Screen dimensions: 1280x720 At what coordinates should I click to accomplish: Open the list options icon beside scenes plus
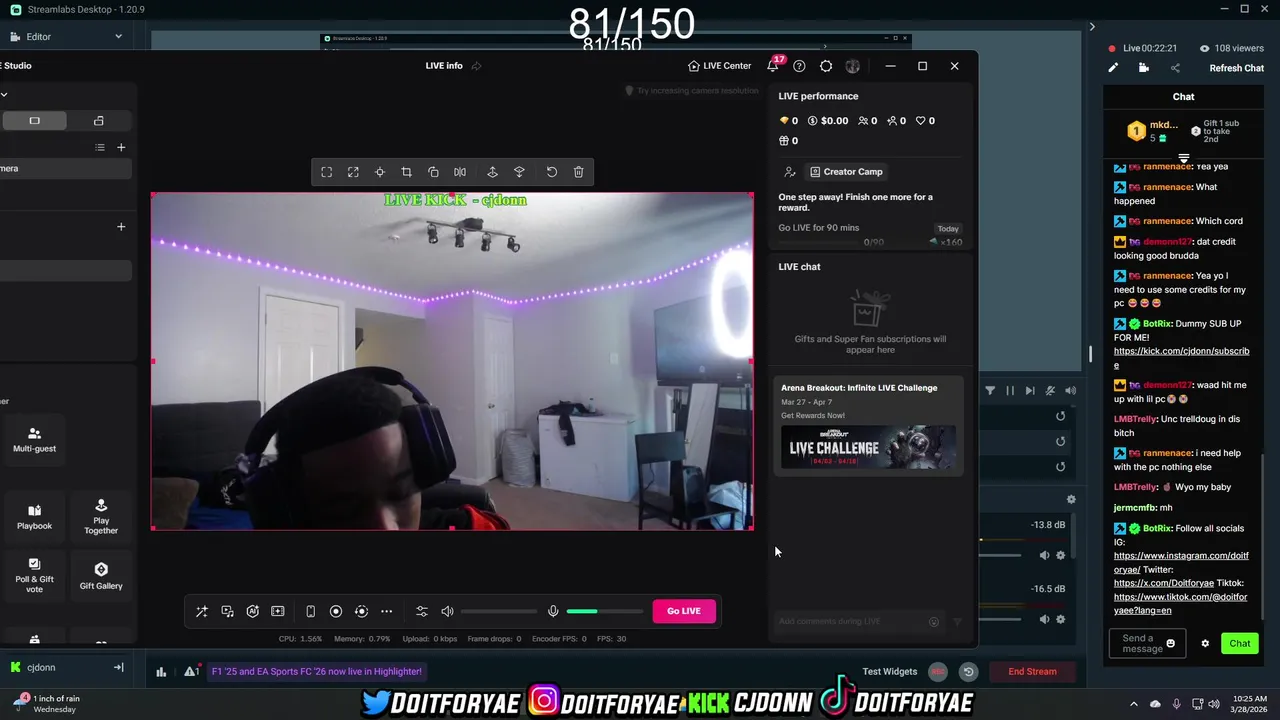[100, 147]
